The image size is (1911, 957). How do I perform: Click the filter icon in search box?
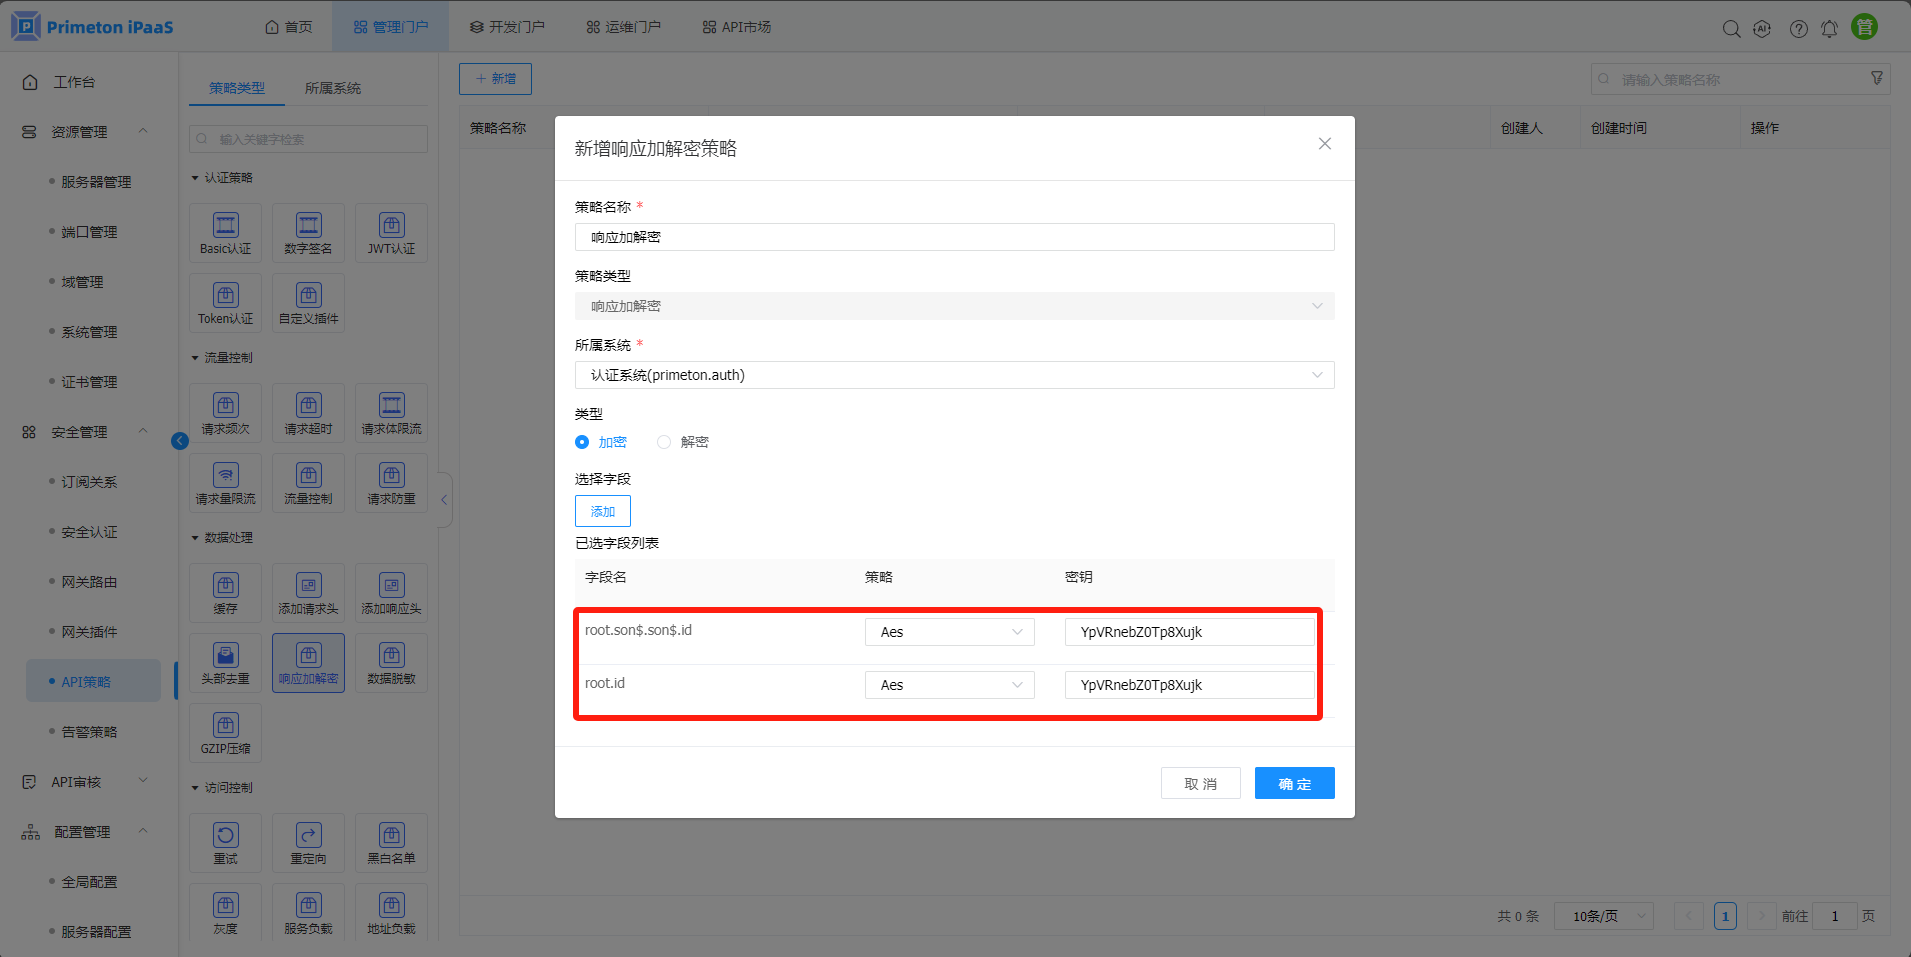pyautogui.click(x=1876, y=78)
